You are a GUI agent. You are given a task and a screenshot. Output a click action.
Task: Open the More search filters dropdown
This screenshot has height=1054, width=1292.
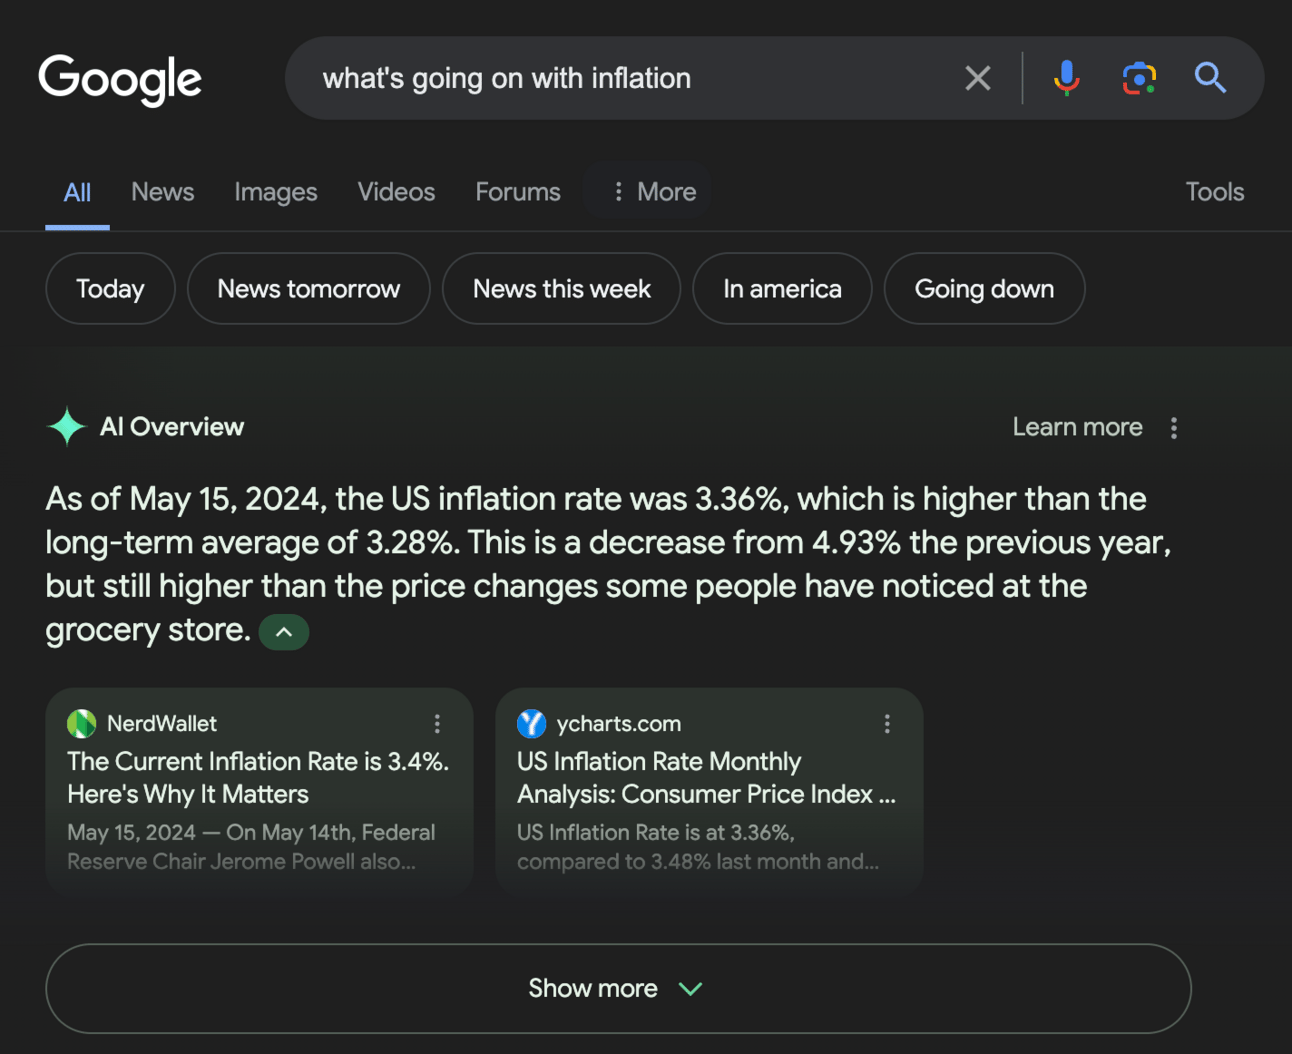[x=653, y=191]
